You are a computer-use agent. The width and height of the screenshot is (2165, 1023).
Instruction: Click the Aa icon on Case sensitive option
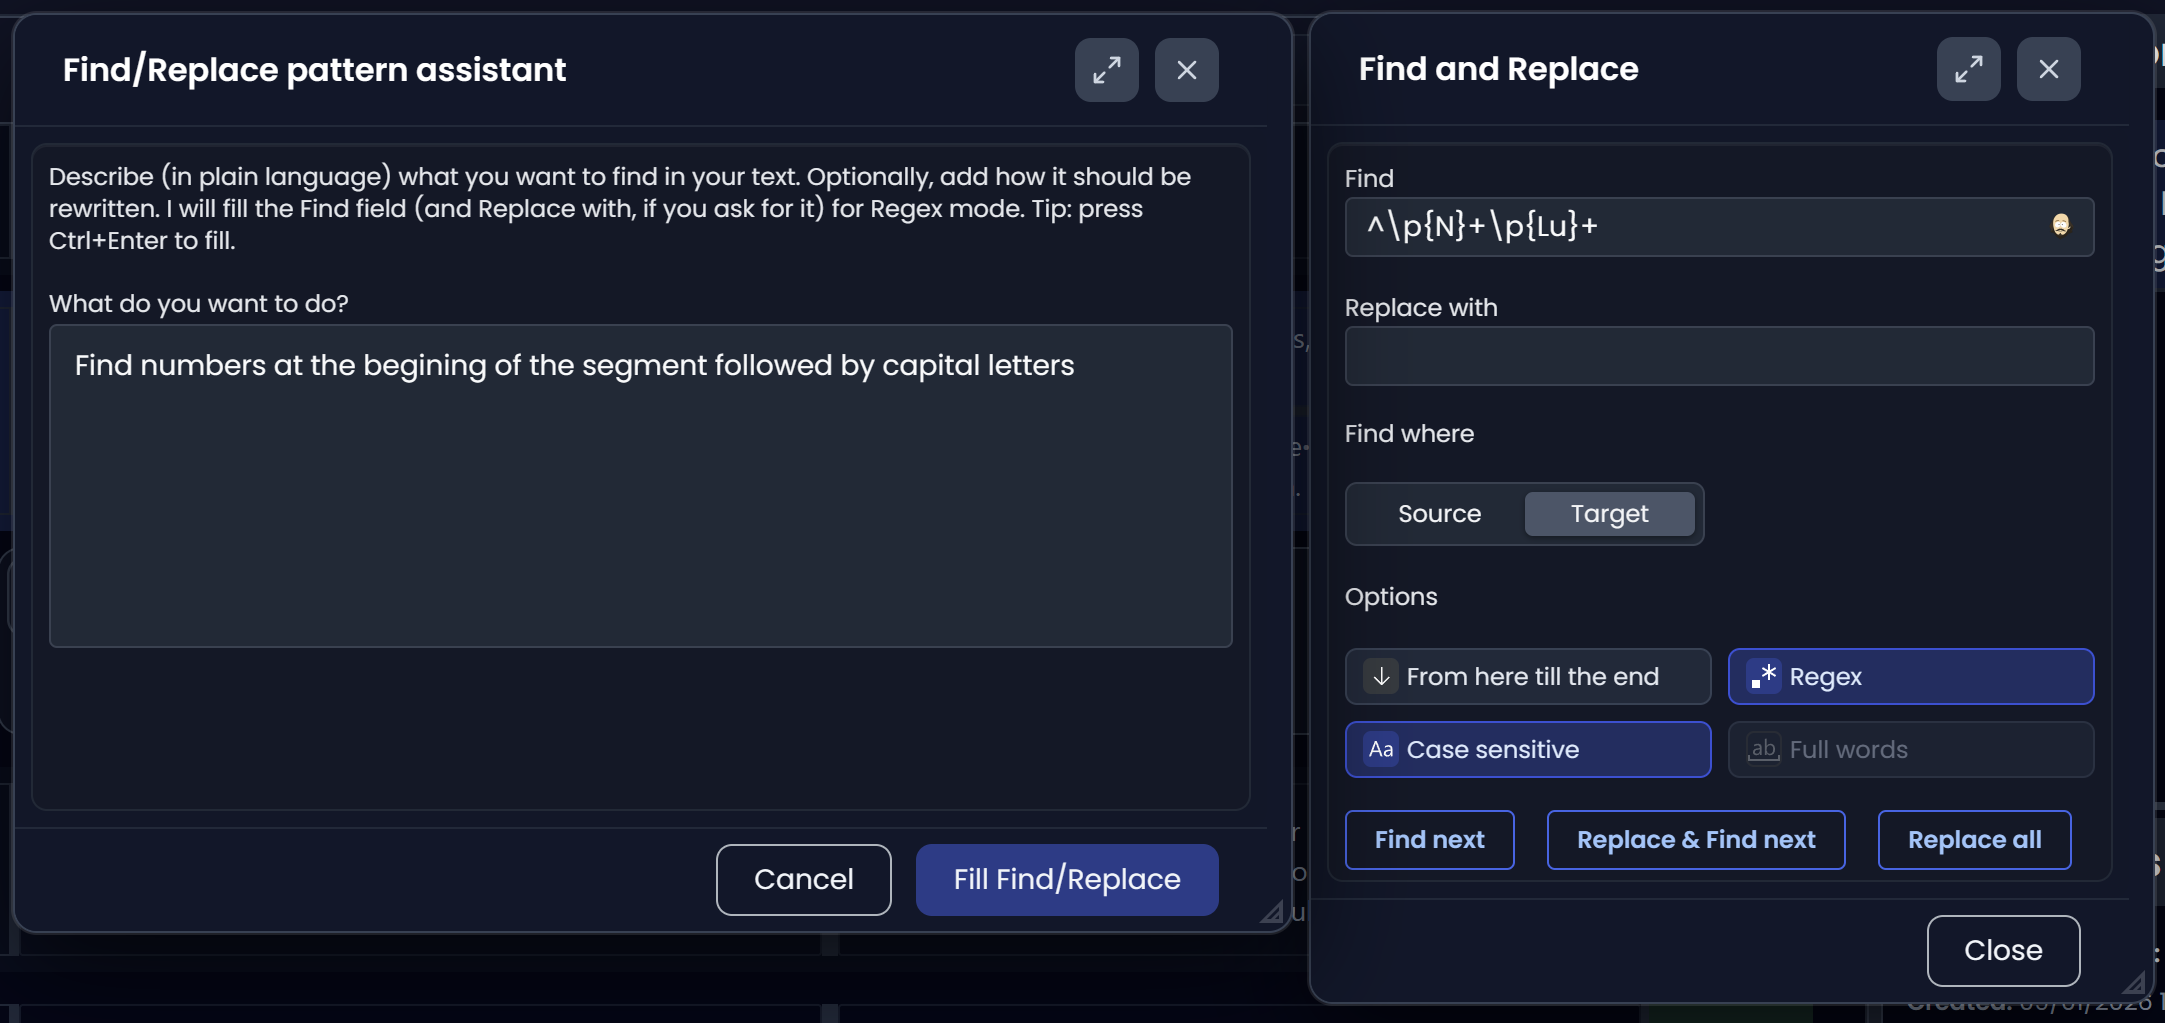tap(1381, 749)
